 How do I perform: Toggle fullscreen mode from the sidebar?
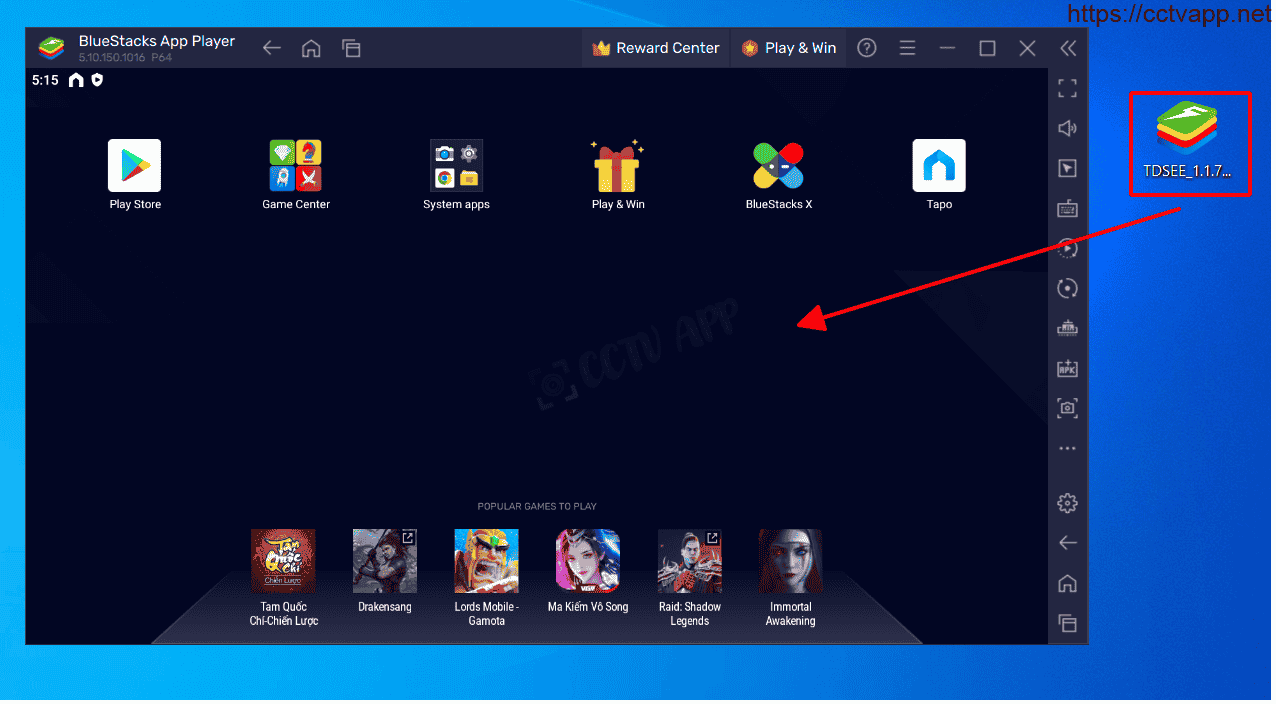click(1067, 89)
